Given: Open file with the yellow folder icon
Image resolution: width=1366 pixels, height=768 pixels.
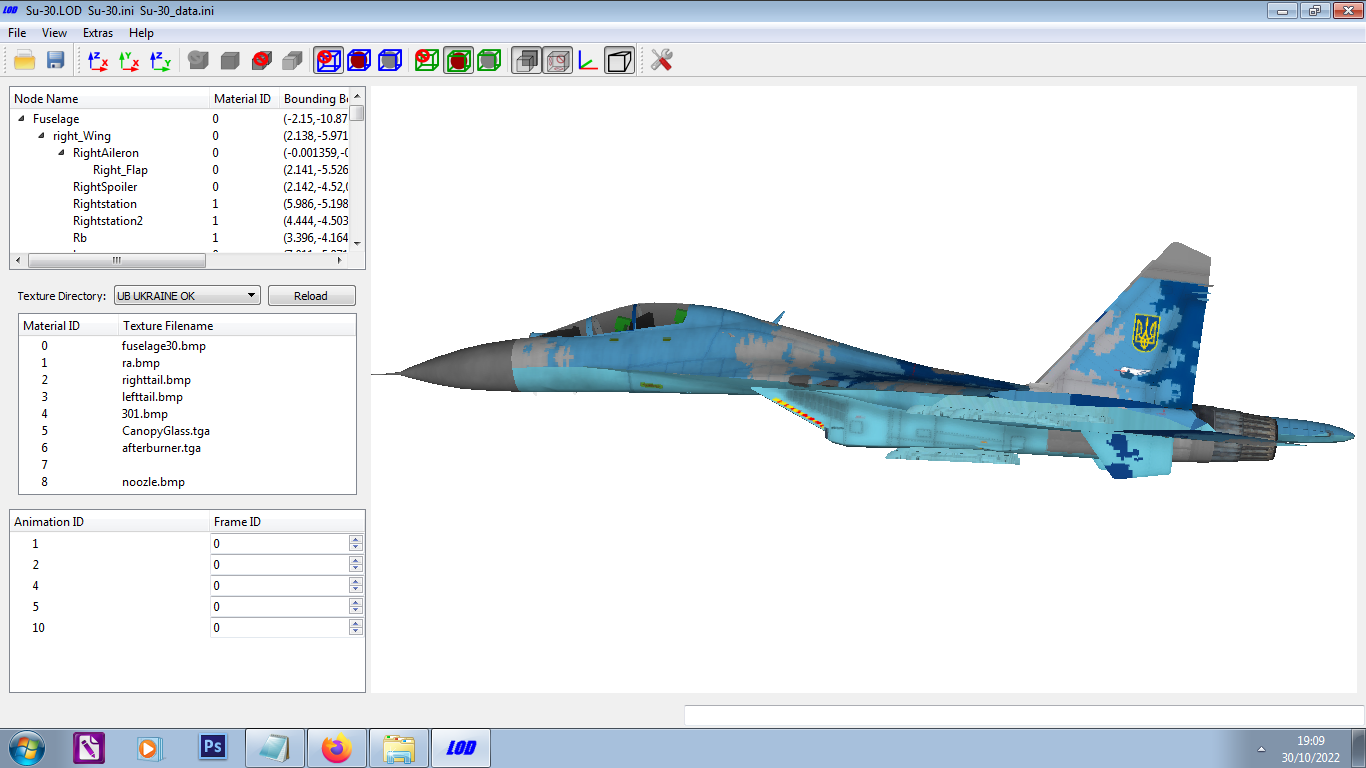Looking at the screenshot, I should click(25, 60).
